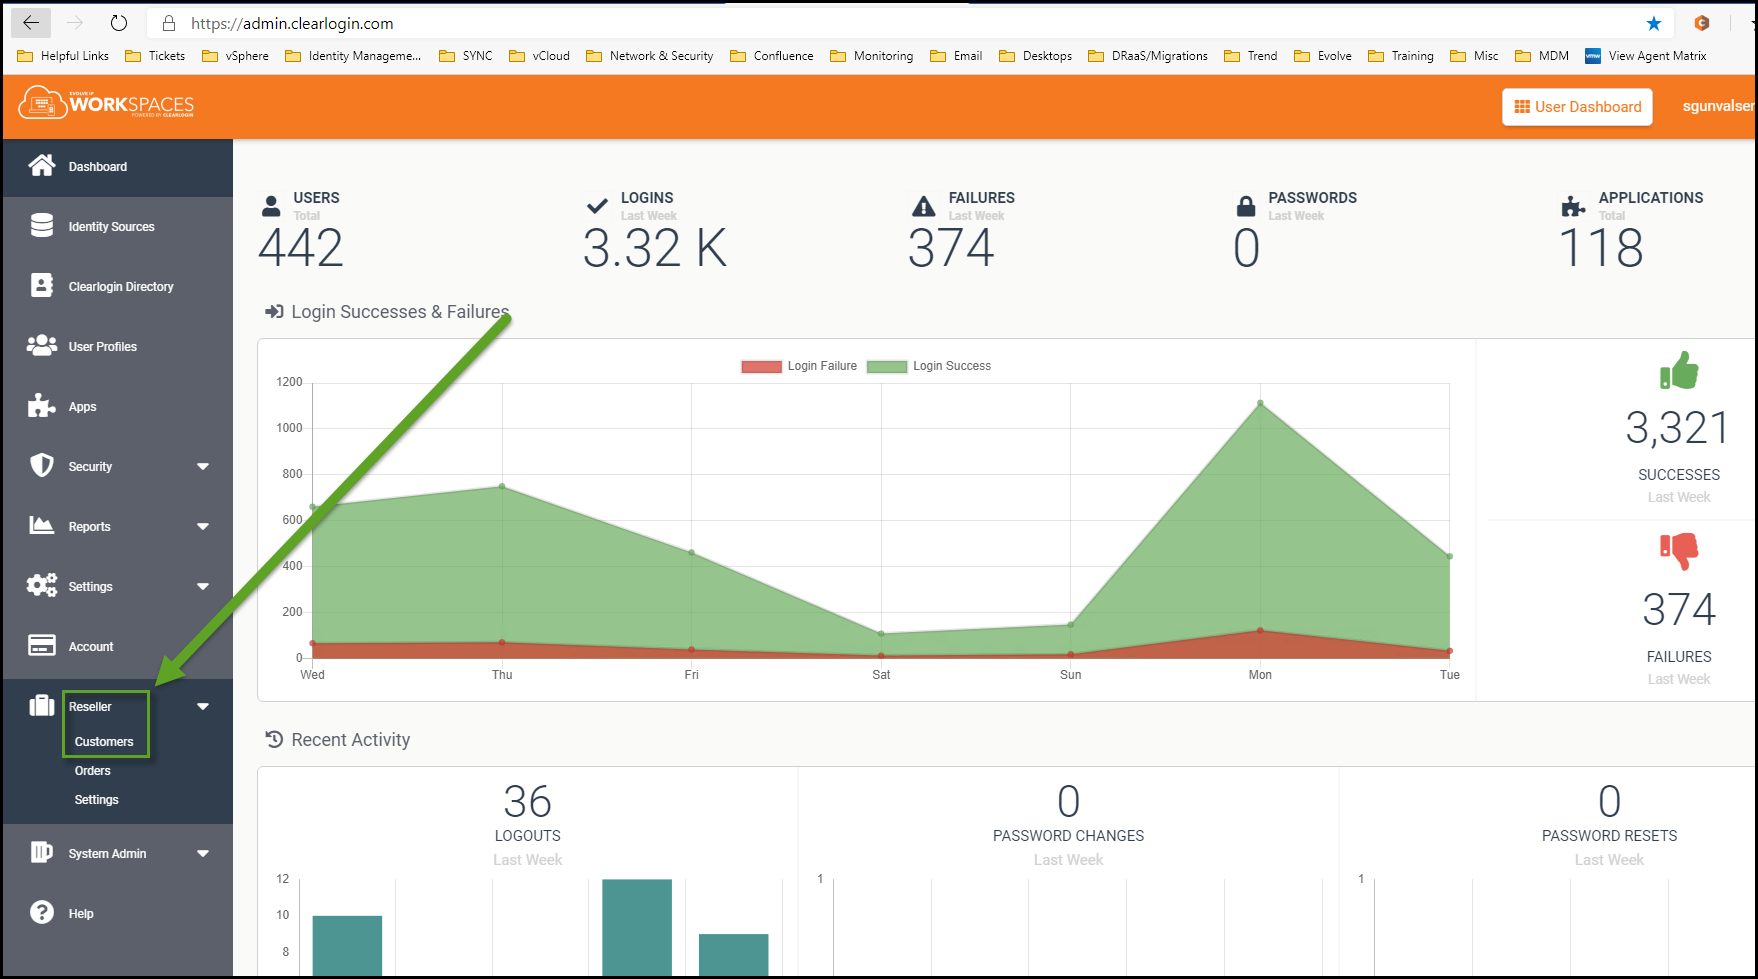Collapse the Reseller menu arrow
Screen dimensions: 1758x979
coord(203,707)
